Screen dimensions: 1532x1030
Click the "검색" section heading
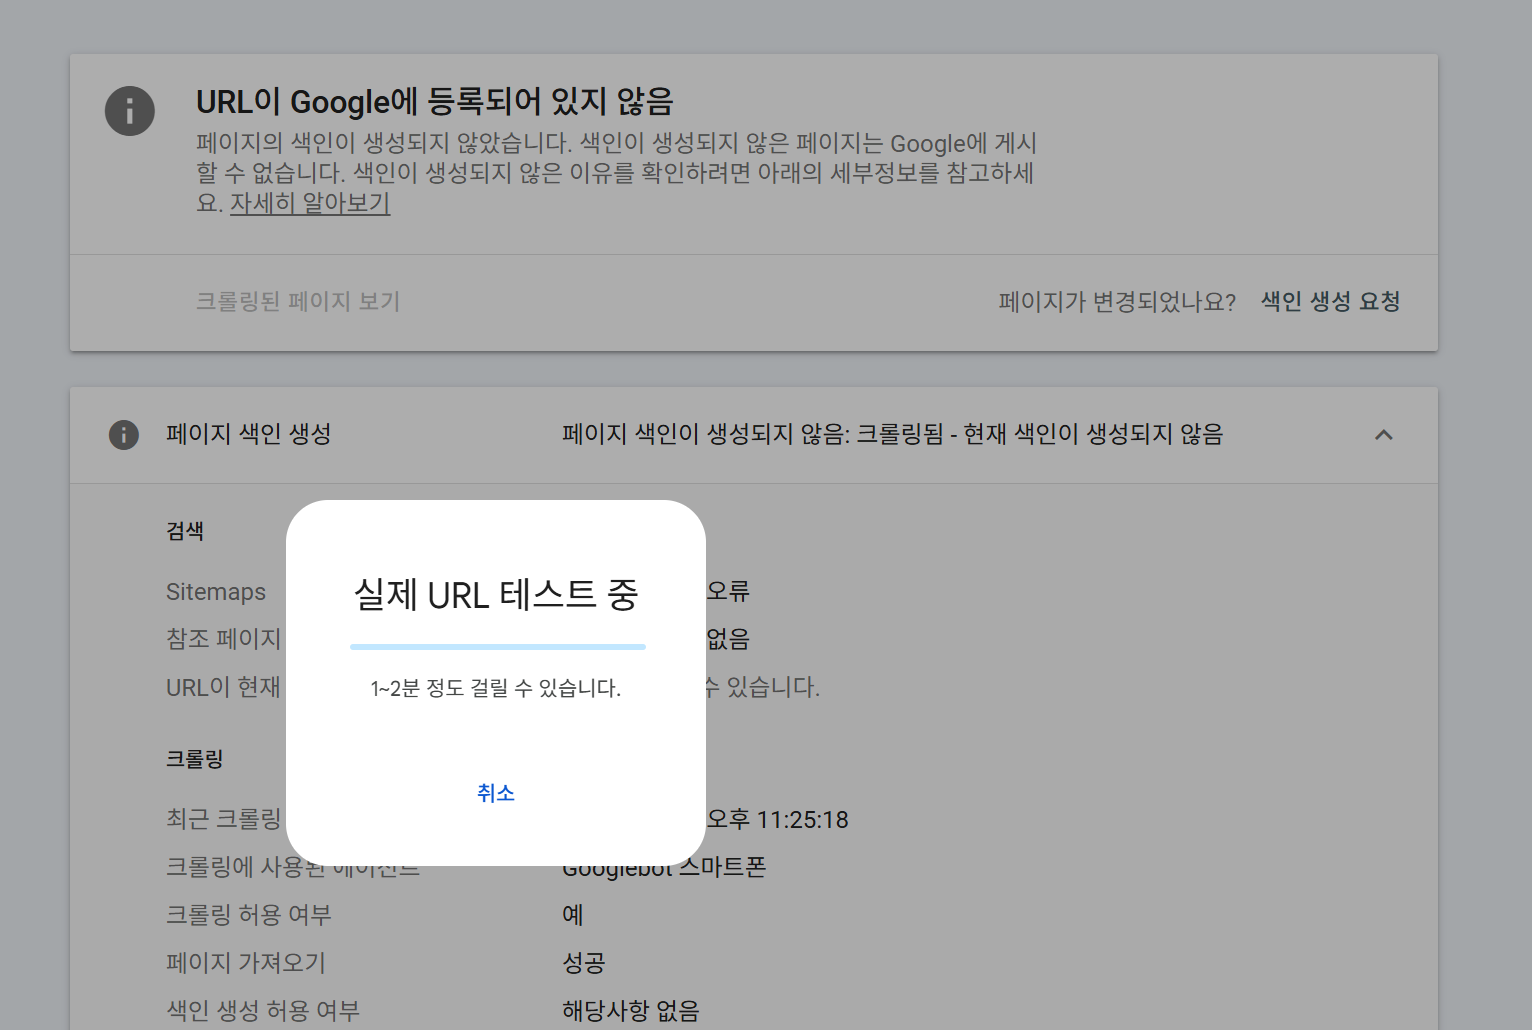tap(185, 530)
